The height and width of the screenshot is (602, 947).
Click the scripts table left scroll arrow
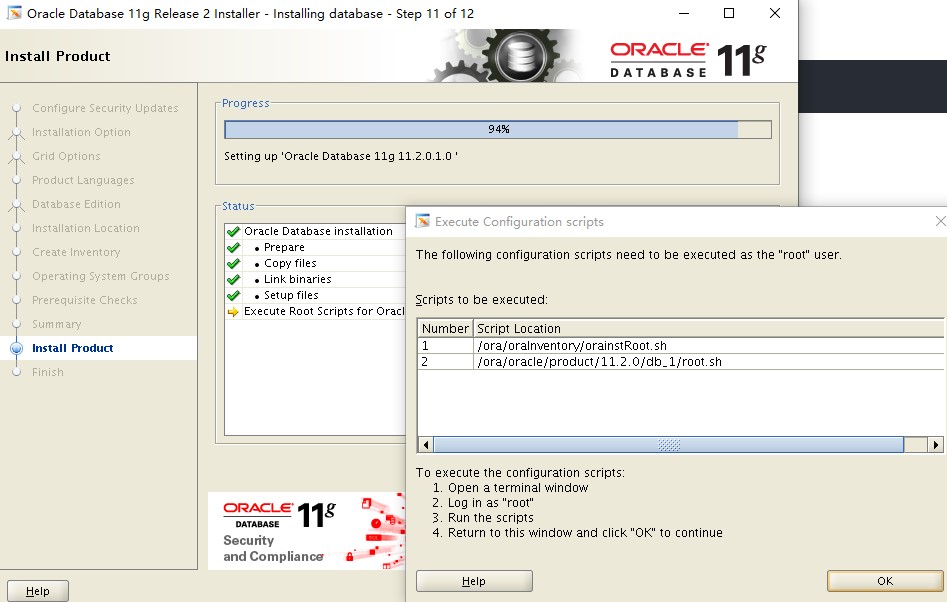pos(426,445)
